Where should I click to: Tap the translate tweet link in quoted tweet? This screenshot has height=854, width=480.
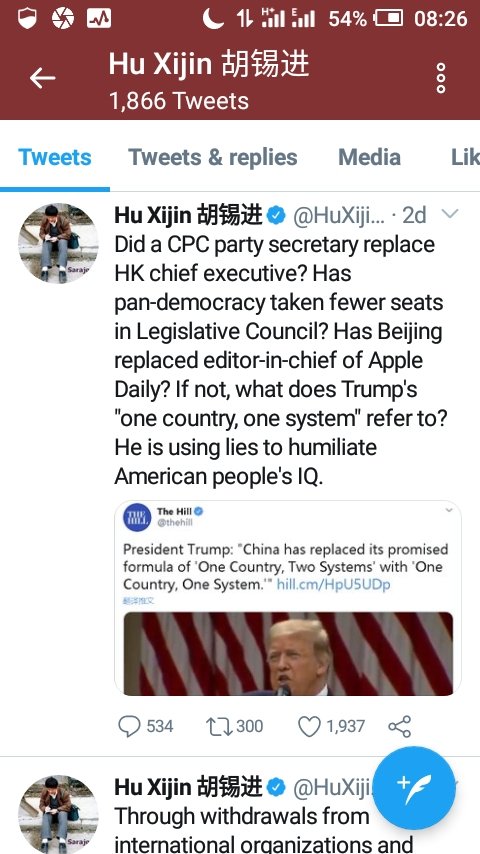pyautogui.click(x=138, y=600)
